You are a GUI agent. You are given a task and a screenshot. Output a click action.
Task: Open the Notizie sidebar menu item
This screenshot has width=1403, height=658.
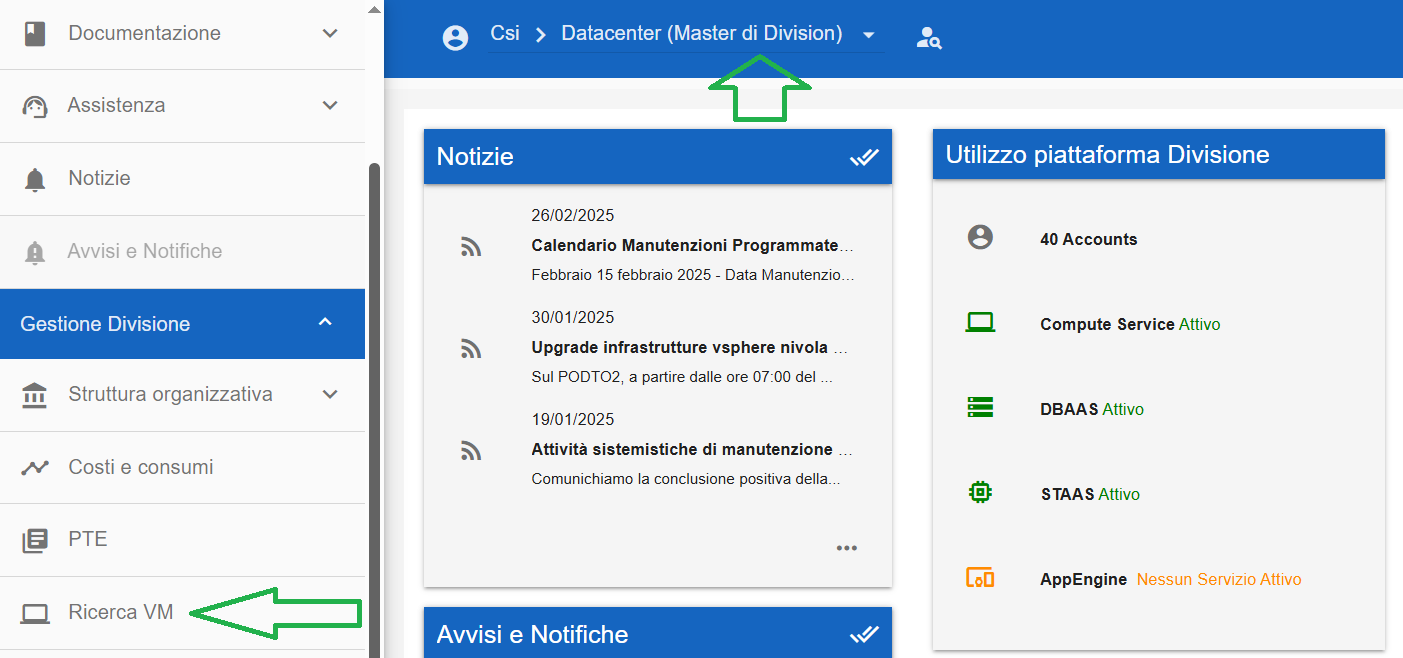182,179
